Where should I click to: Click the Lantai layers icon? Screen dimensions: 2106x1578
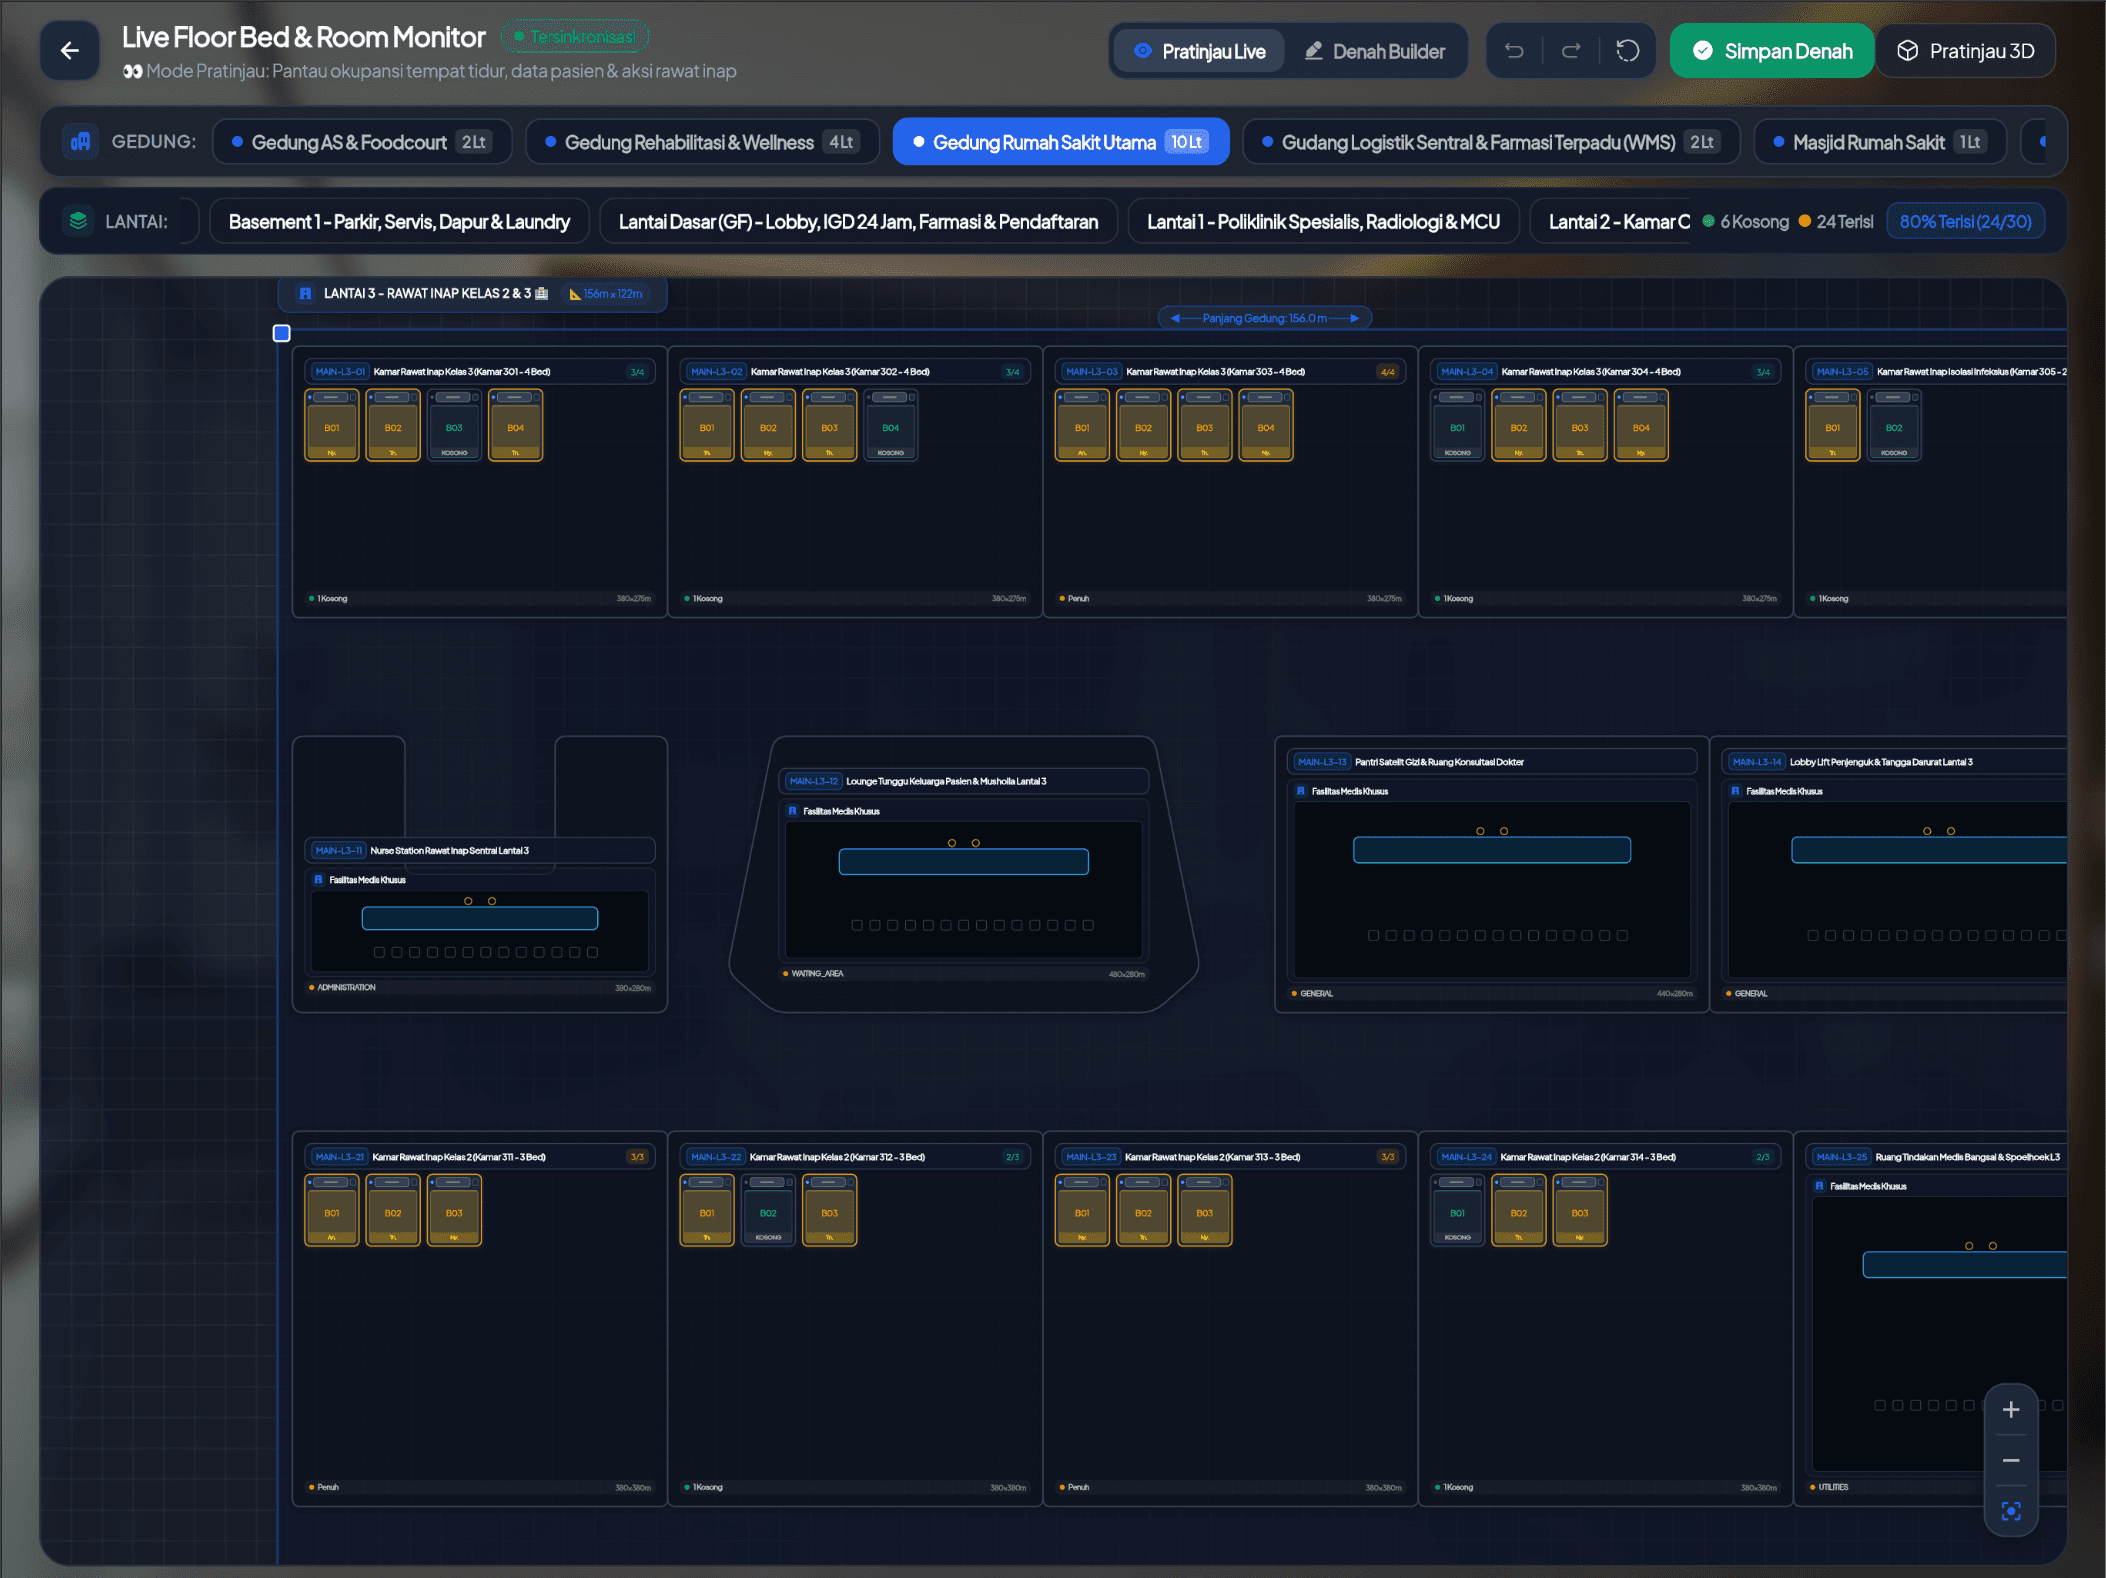pyautogui.click(x=78, y=221)
